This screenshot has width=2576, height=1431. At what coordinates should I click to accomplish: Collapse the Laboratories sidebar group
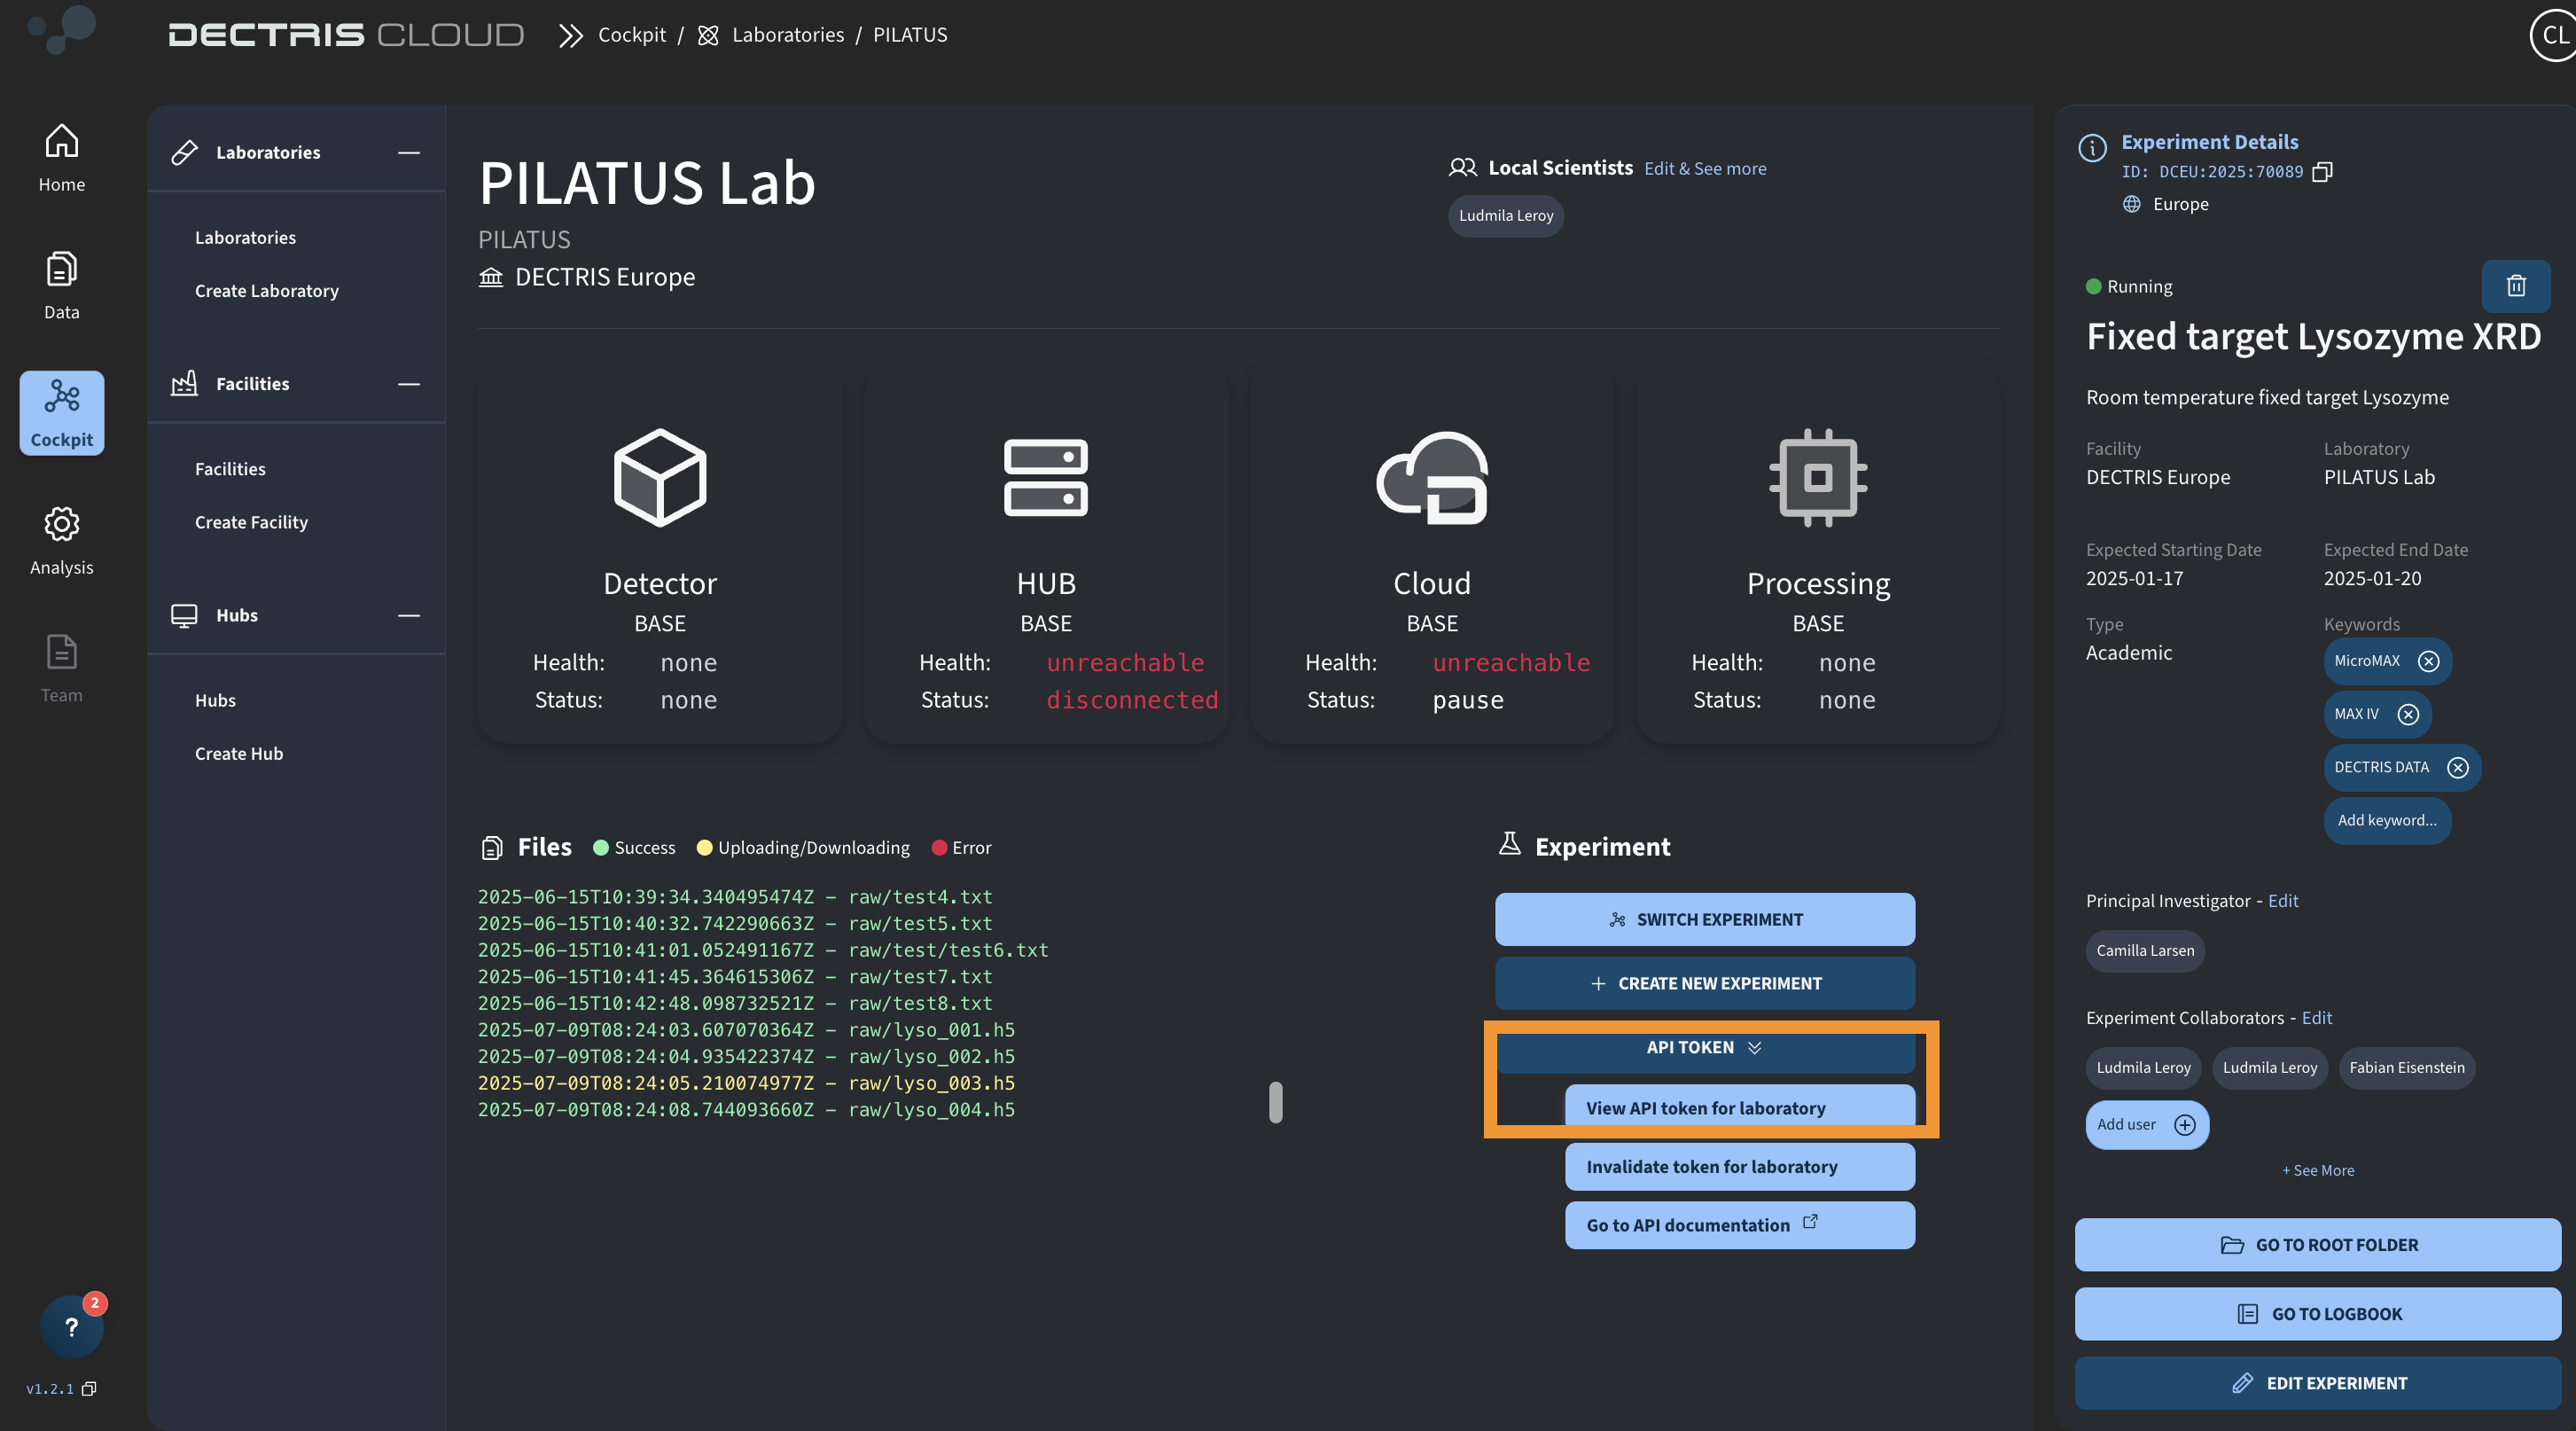(409, 152)
